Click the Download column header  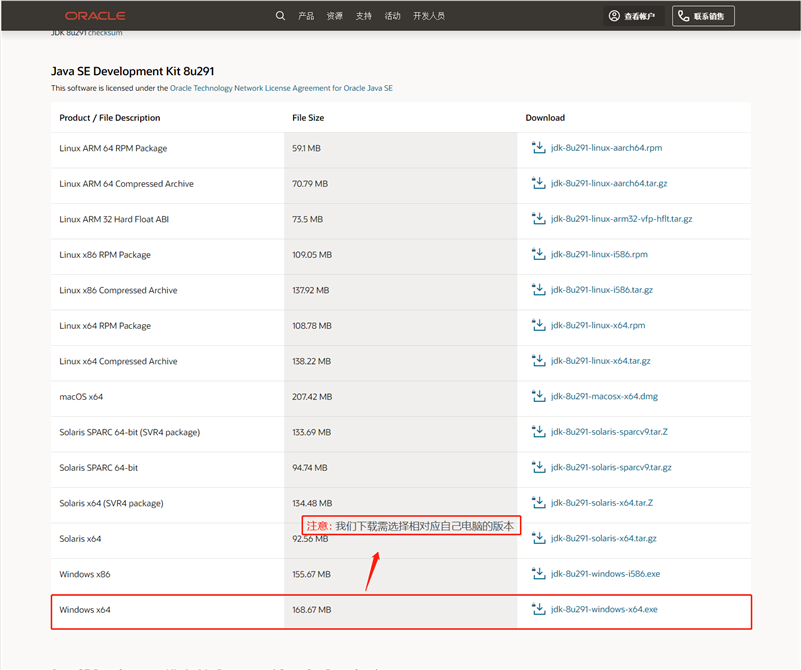pos(545,117)
